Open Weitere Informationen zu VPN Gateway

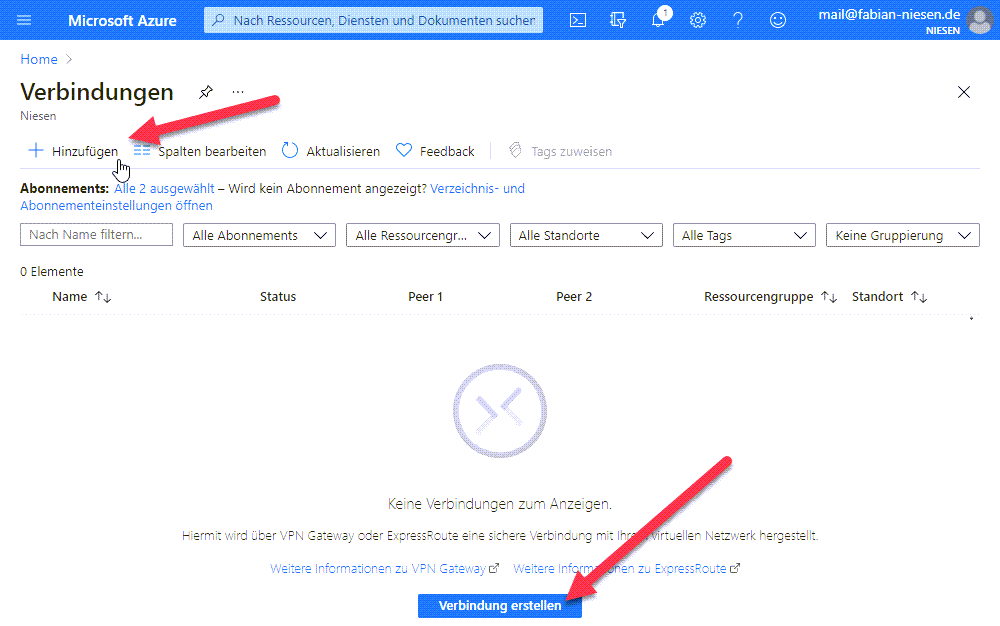click(384, 569)
